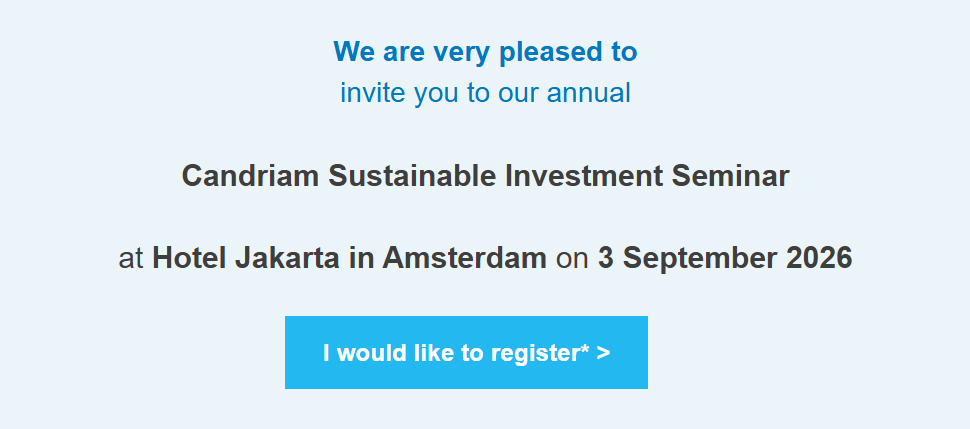
Task: Click the arrow on the register button
Action: [603, 353]
